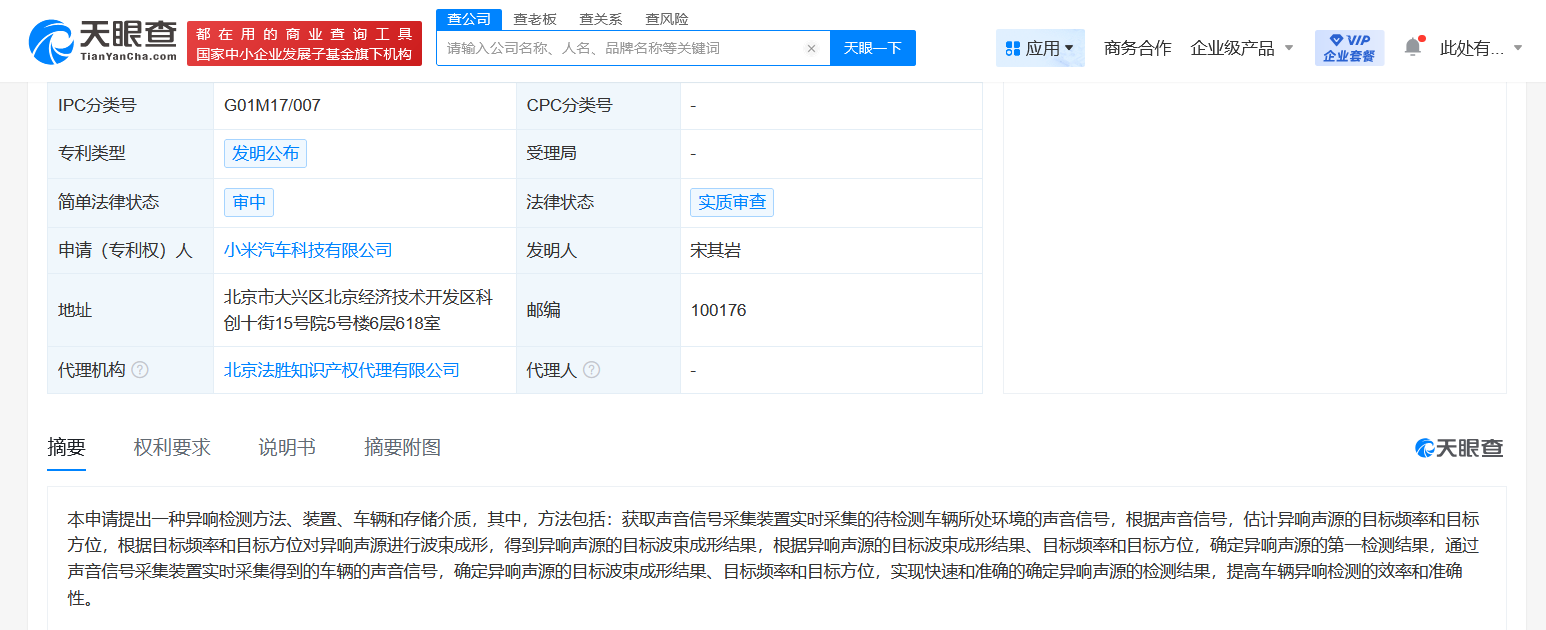
Task: Select the 查关系 search tab
Action: [x=601, y=19]
